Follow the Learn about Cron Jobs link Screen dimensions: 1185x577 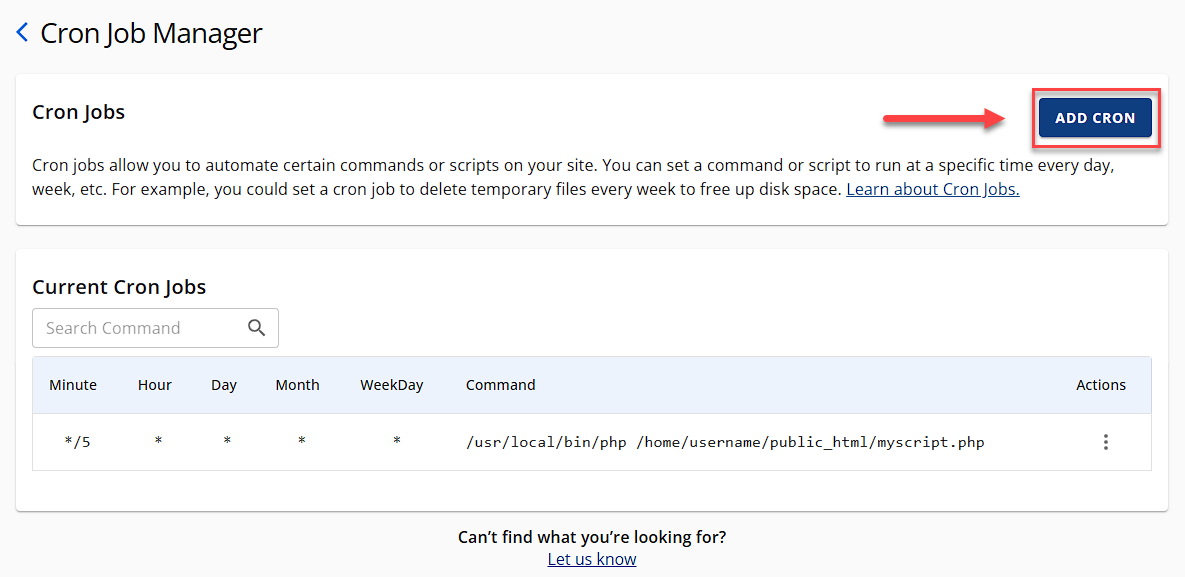pos(932,188)
